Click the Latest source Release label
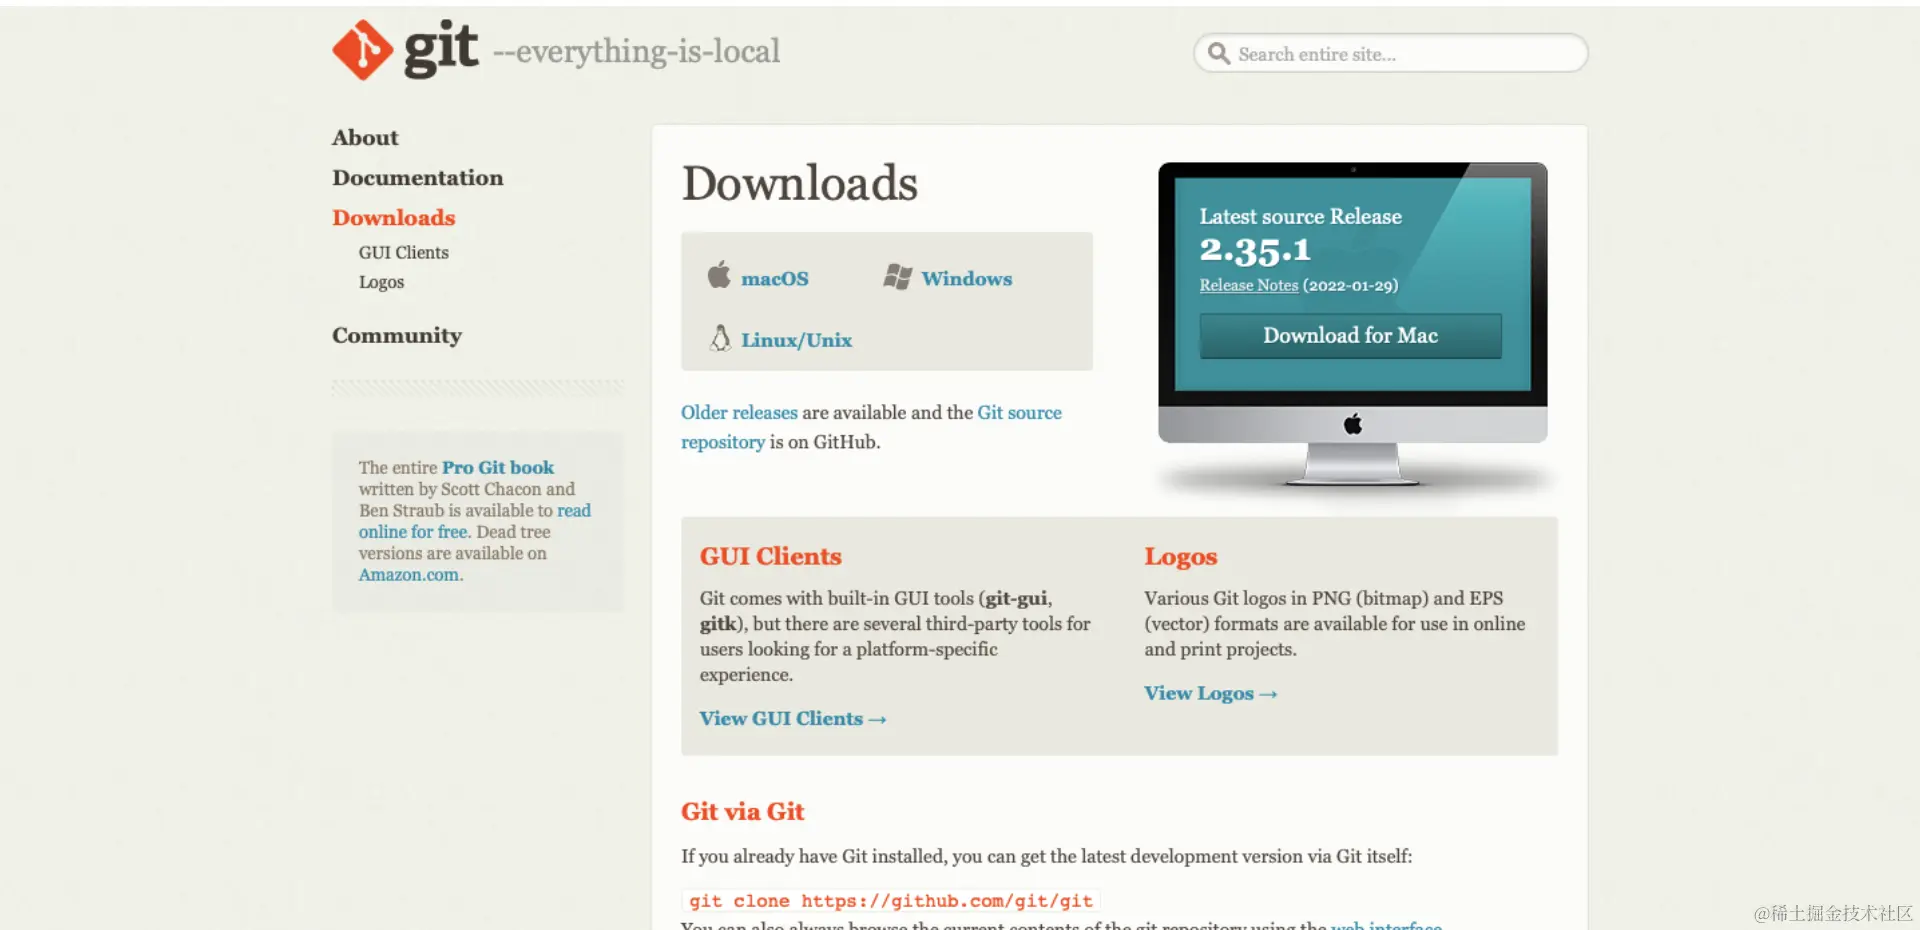This screenshot has height=930, width=1920. 1301,217
